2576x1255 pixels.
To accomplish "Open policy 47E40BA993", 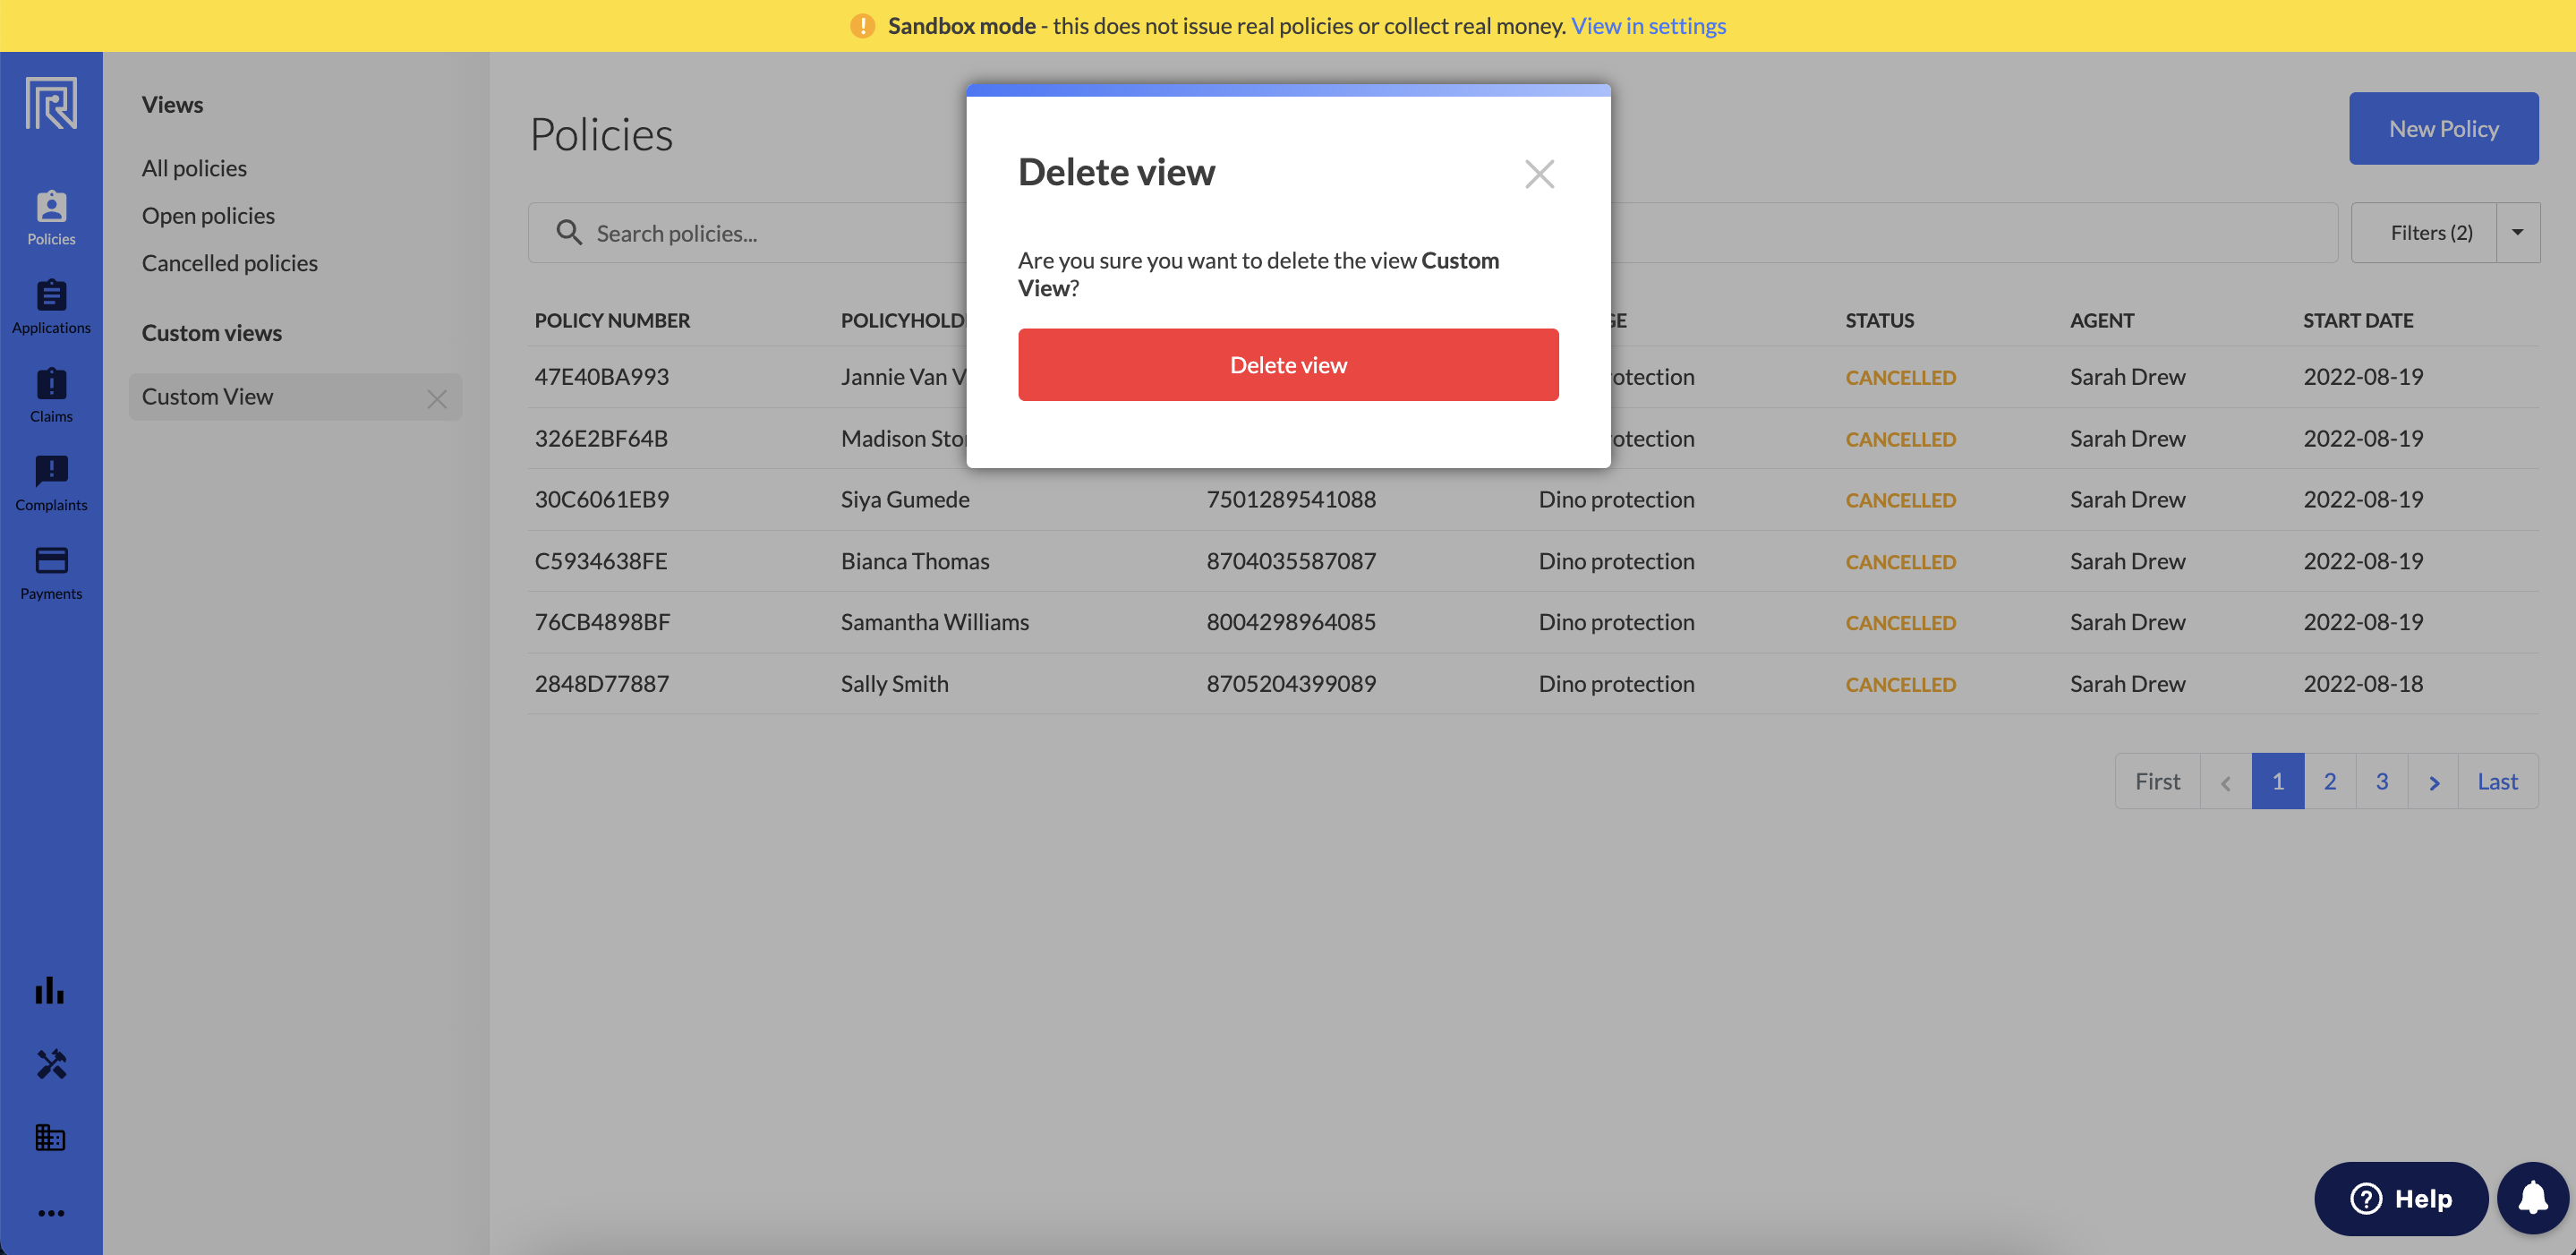I will tap(601, 376).
